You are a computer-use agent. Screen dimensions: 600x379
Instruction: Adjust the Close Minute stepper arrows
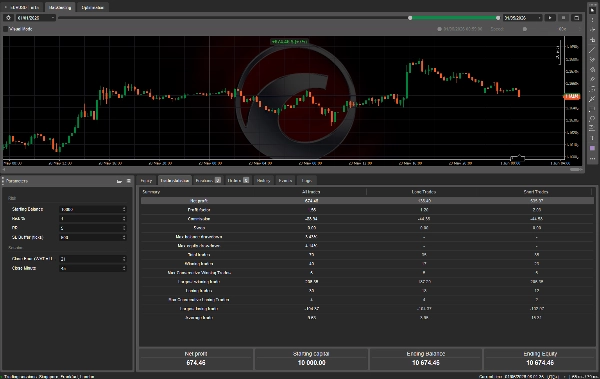click(x=124, y=268)
